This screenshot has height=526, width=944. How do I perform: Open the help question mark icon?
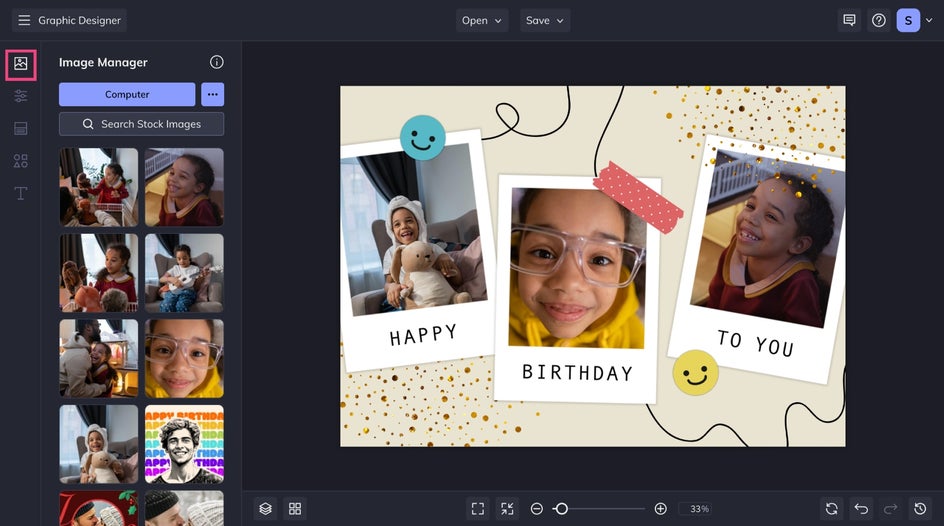pyautogui.click(x=879, y=20)
